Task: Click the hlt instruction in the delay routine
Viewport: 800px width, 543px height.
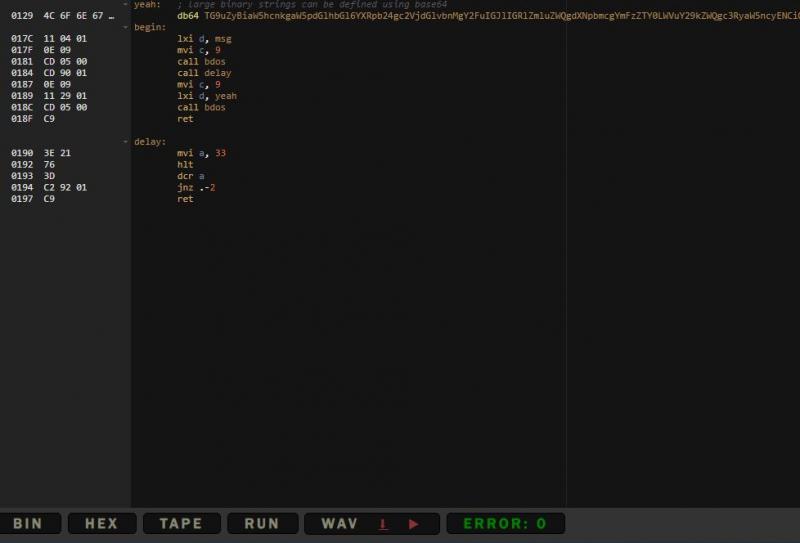Action: 185,165
